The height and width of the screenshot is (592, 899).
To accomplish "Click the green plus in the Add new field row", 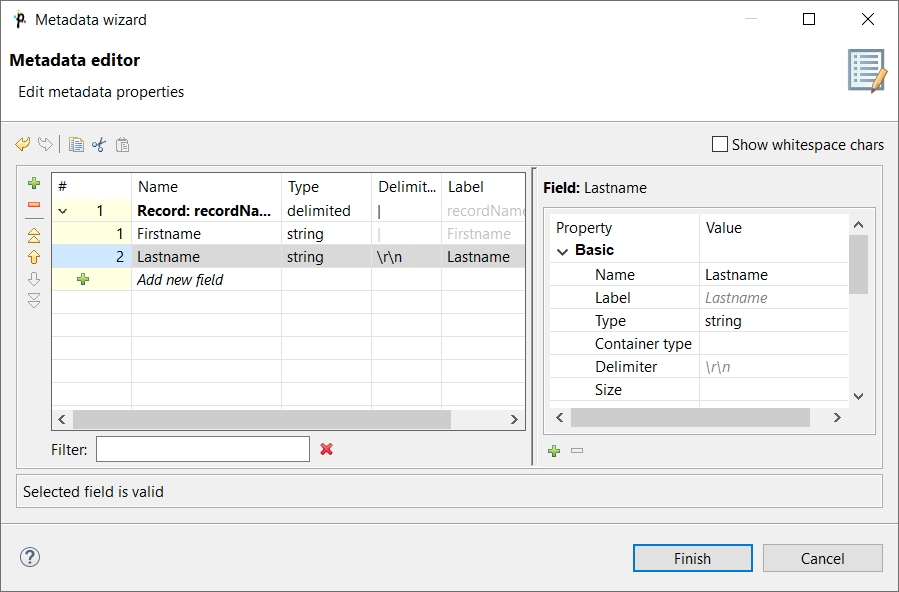I will tap(83, 279).
